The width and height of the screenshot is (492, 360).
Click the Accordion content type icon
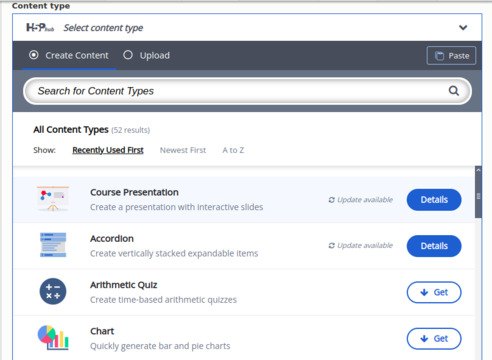coord(53,245)
